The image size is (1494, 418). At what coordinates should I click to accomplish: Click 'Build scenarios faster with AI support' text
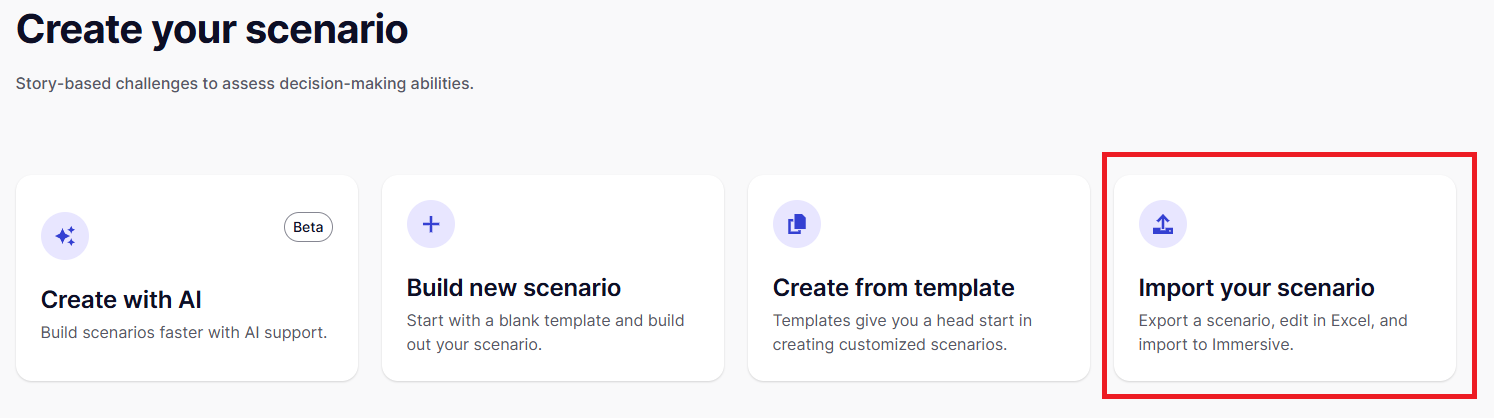click(x=184, y=332)
